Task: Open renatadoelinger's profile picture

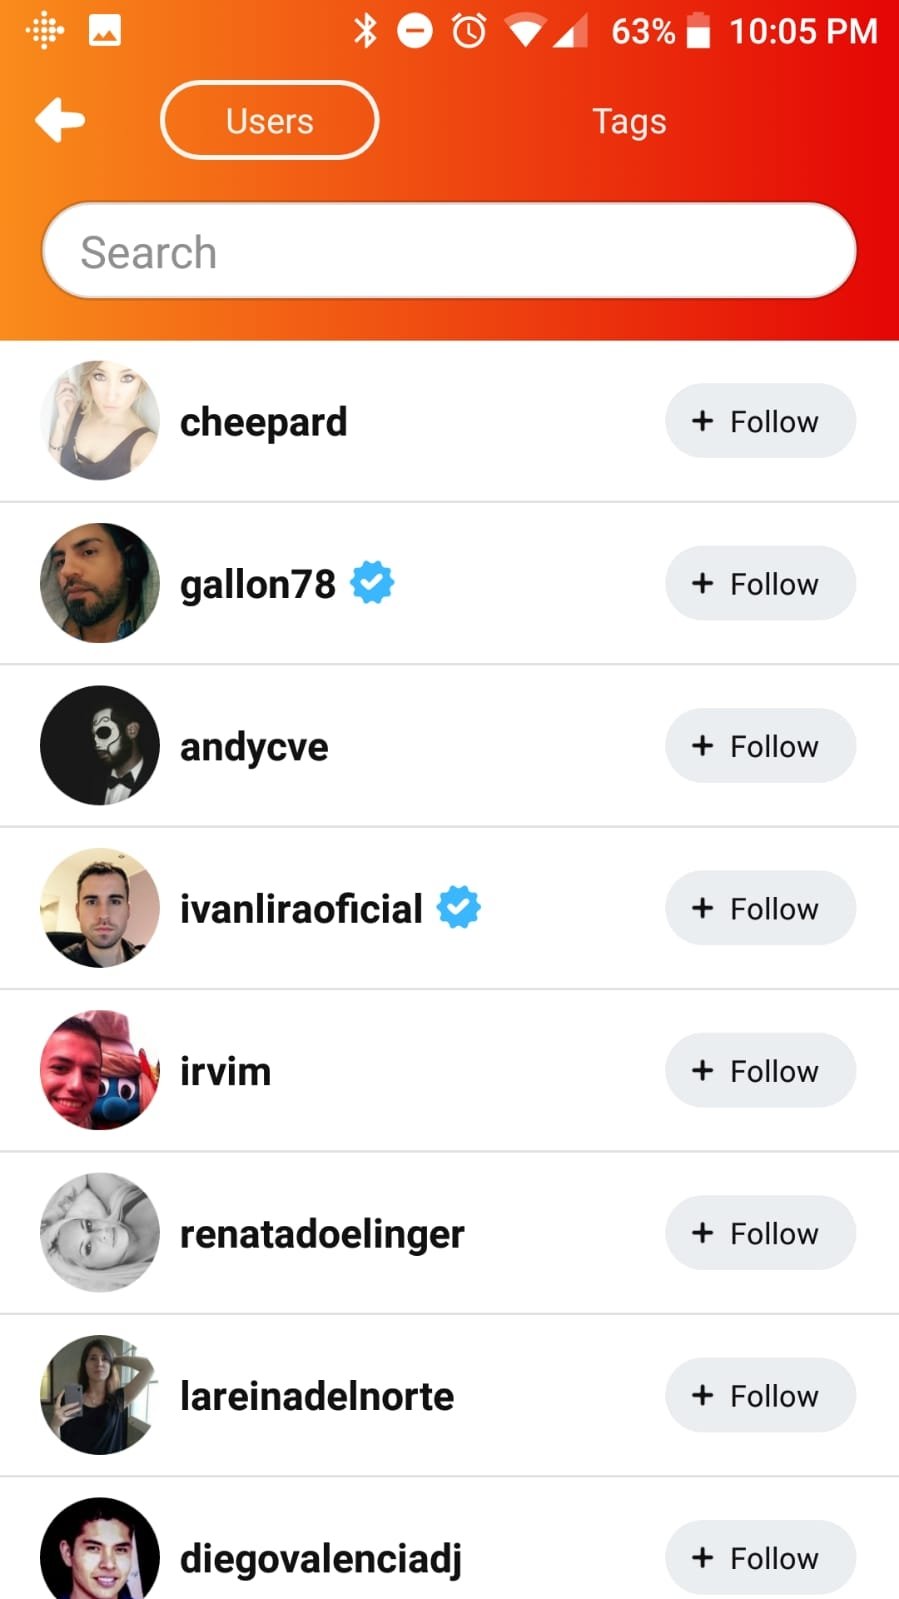Action: (100, 1233)
